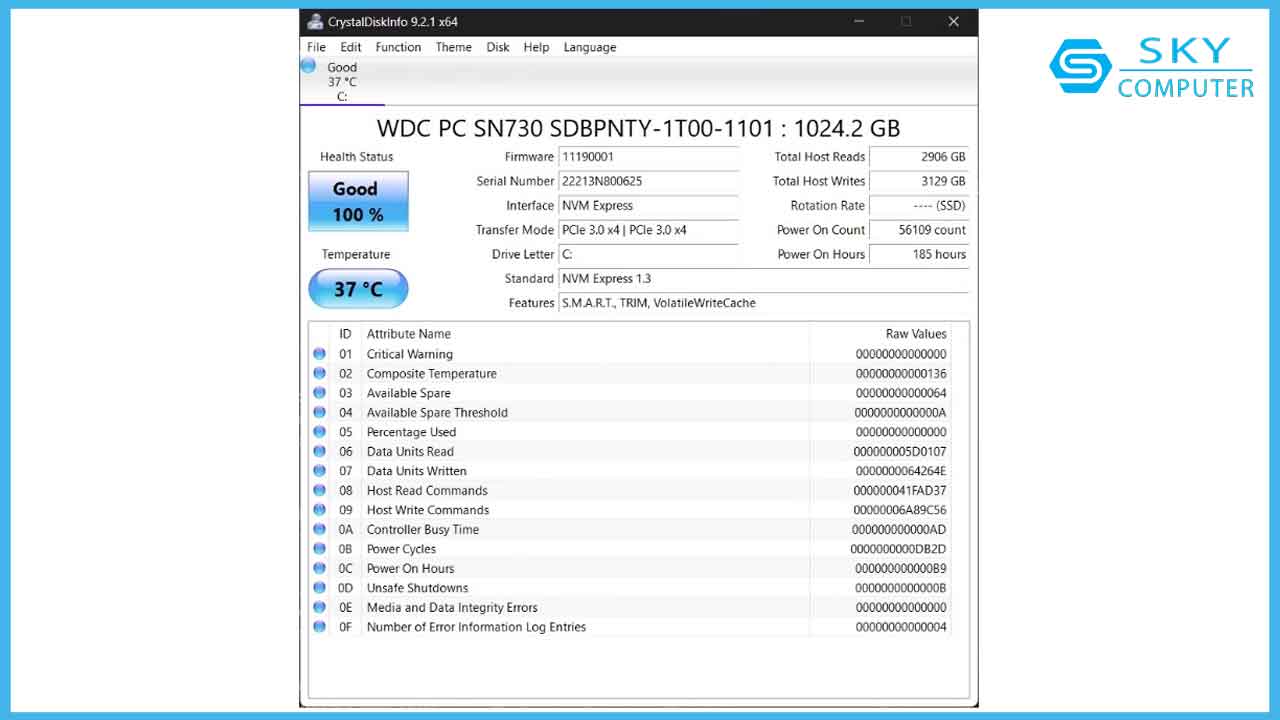Click the status orb for Host Read Commands
The height and width of the screenshot is (720, 1280).
click(319, 490)
